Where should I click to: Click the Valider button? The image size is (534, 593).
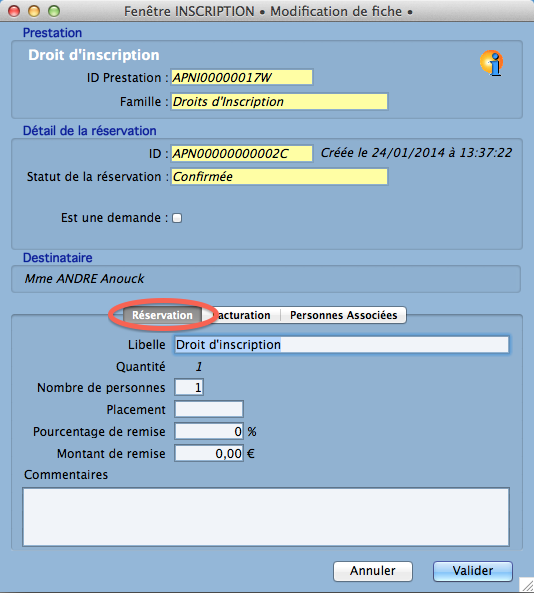pos(473,571)
